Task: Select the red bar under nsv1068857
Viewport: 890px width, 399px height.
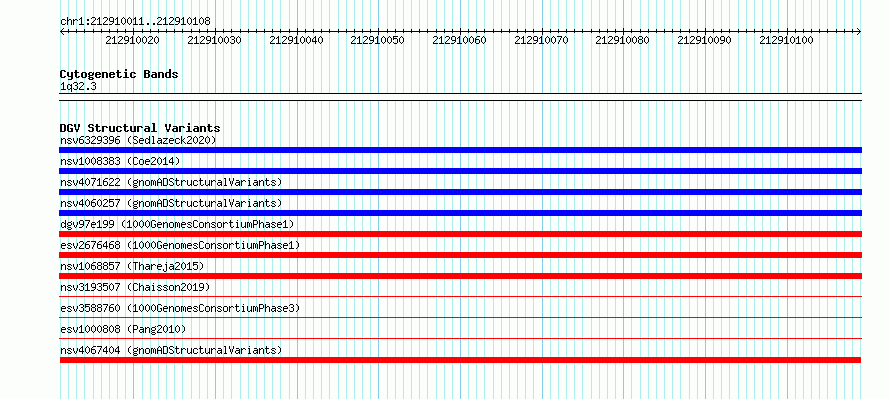Action: (460, 276)
